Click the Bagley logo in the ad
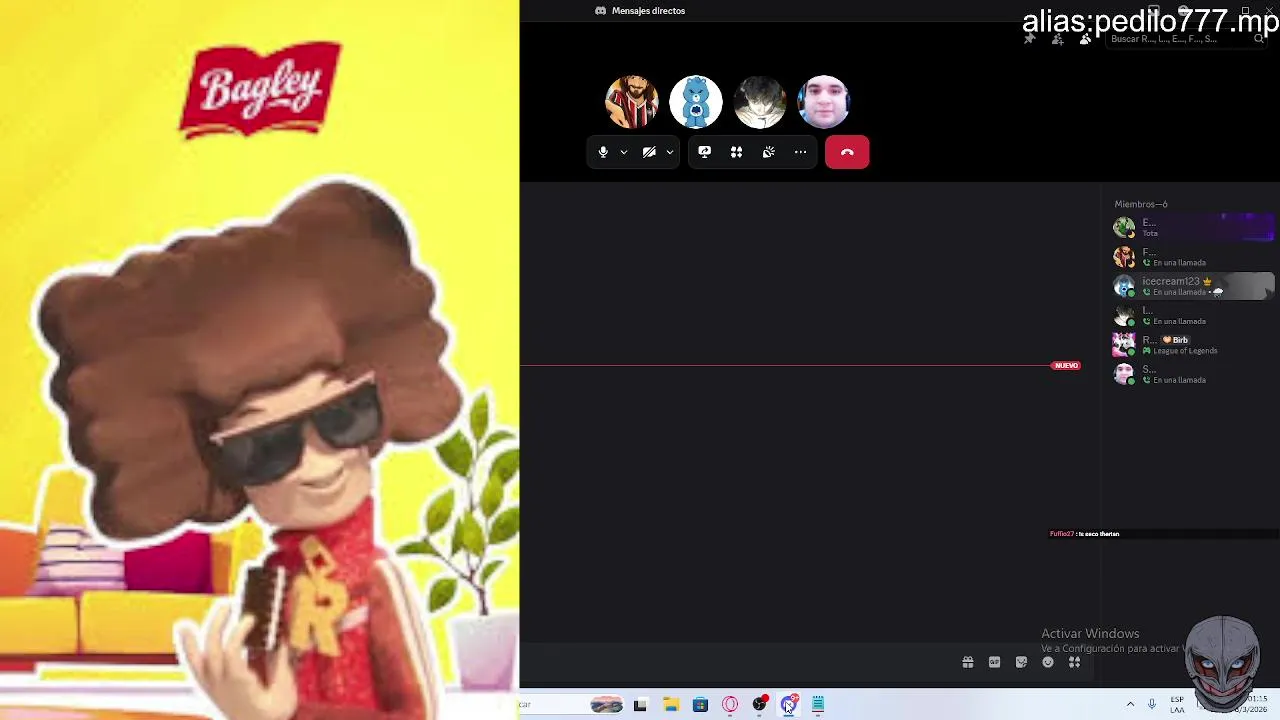Screen dimensions: 1280x720 coord(260,89)
